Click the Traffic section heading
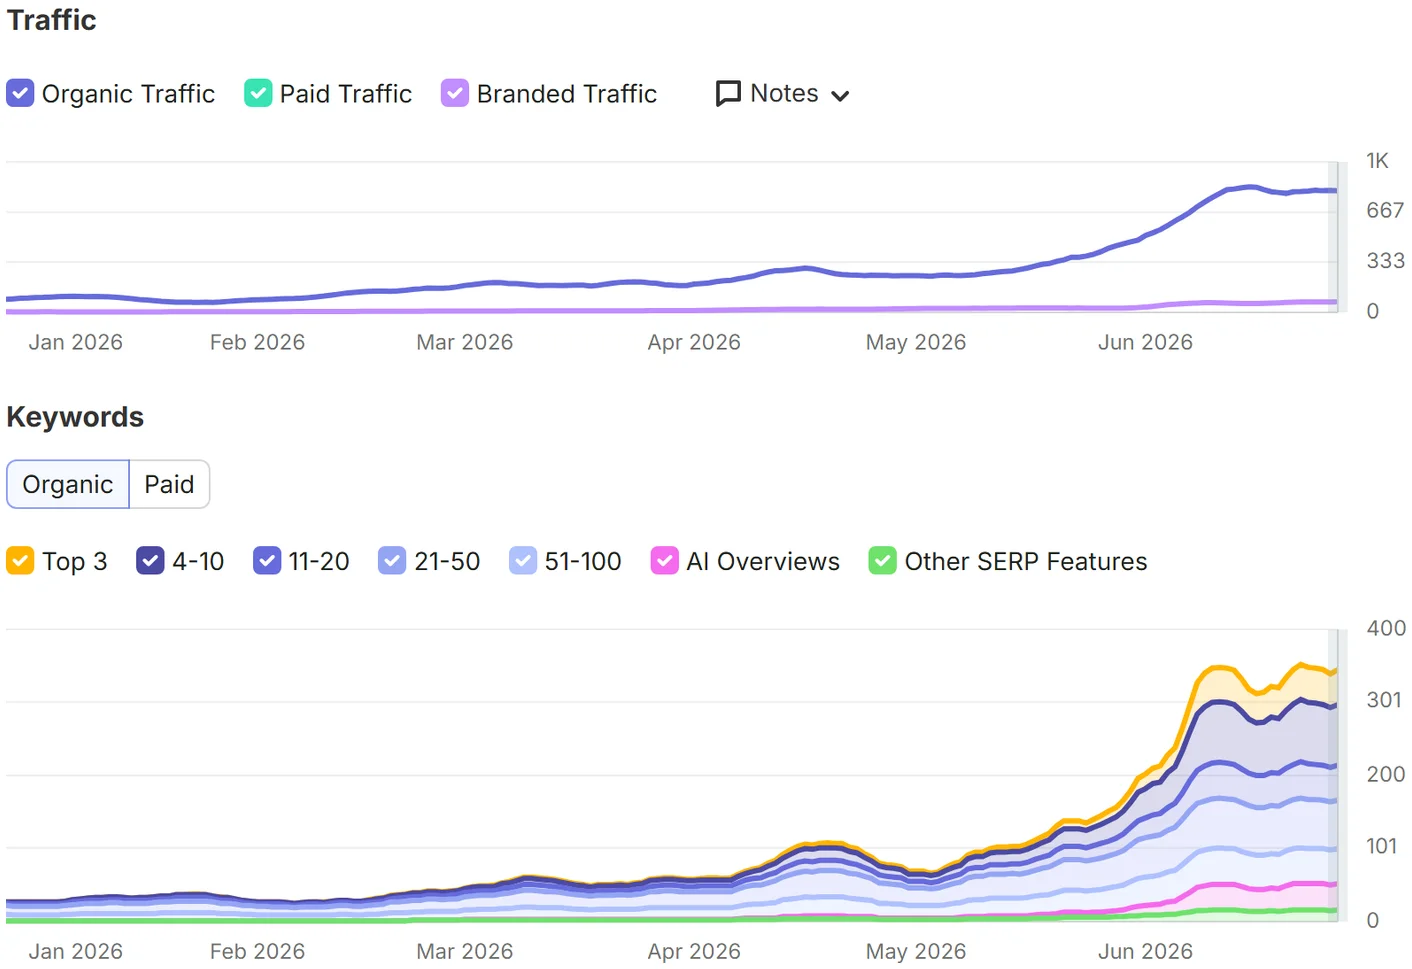The width and height of the screenshot is (1412, 969). point(52,20)
